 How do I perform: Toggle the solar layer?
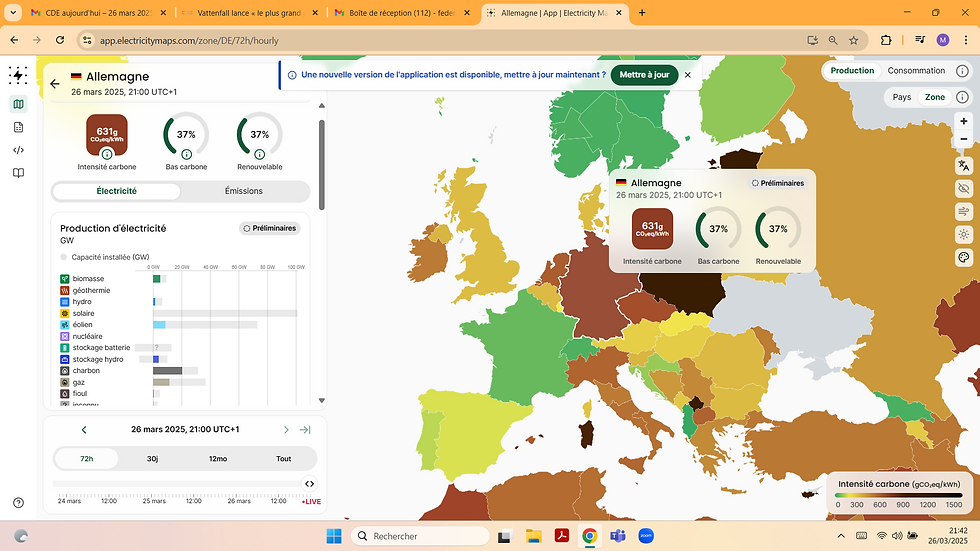pos(964,235)
